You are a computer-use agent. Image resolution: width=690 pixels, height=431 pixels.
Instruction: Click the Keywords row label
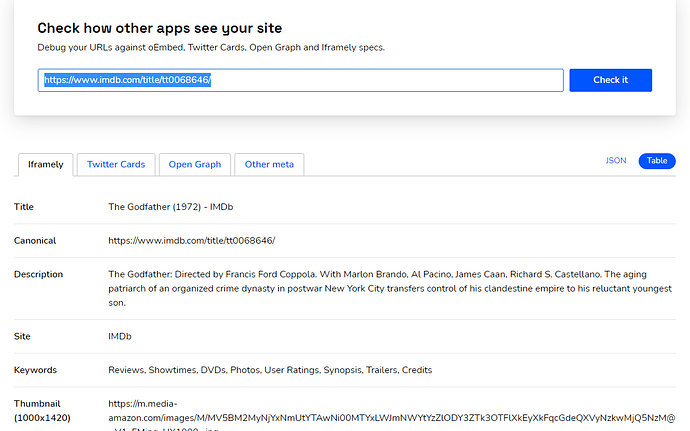(x=35, y=370)
